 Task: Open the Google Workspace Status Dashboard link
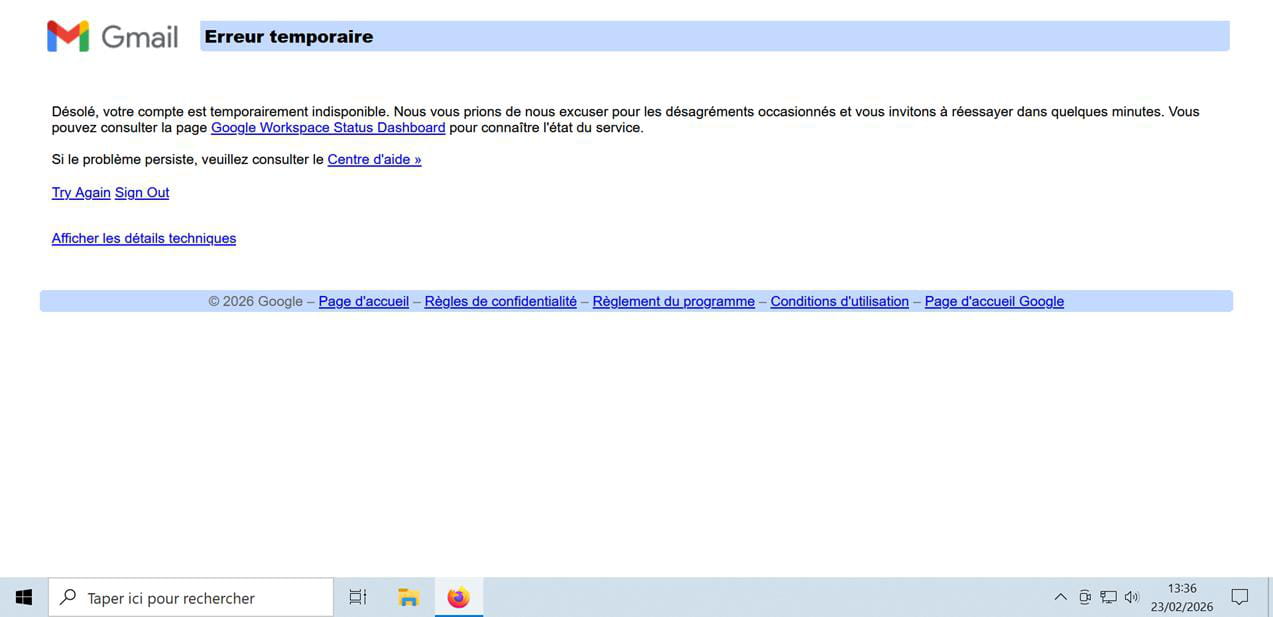point(328,128)
